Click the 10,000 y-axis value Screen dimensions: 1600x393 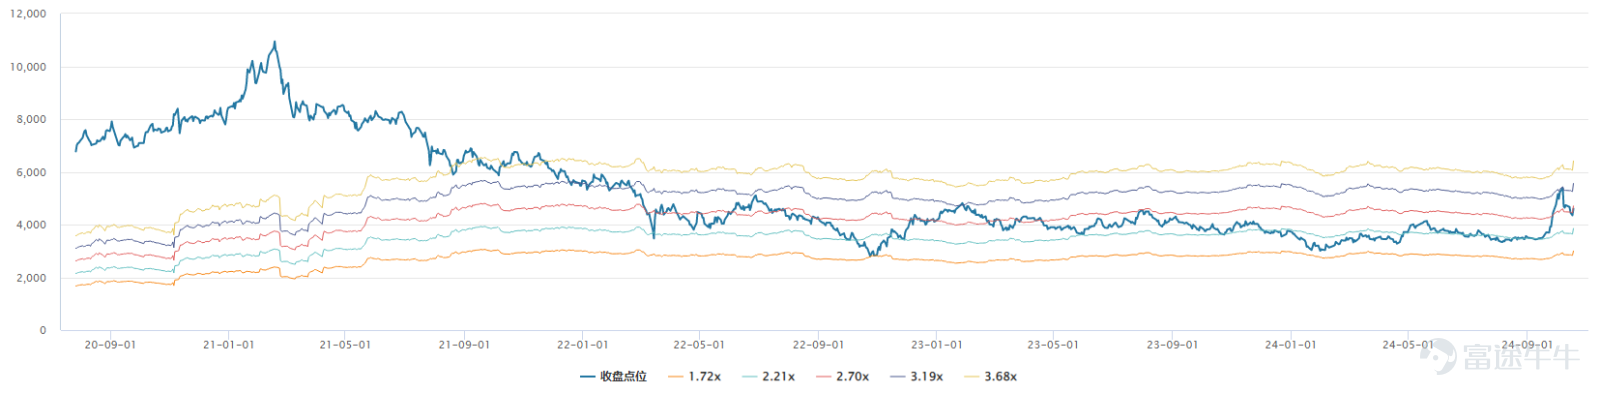28,67
